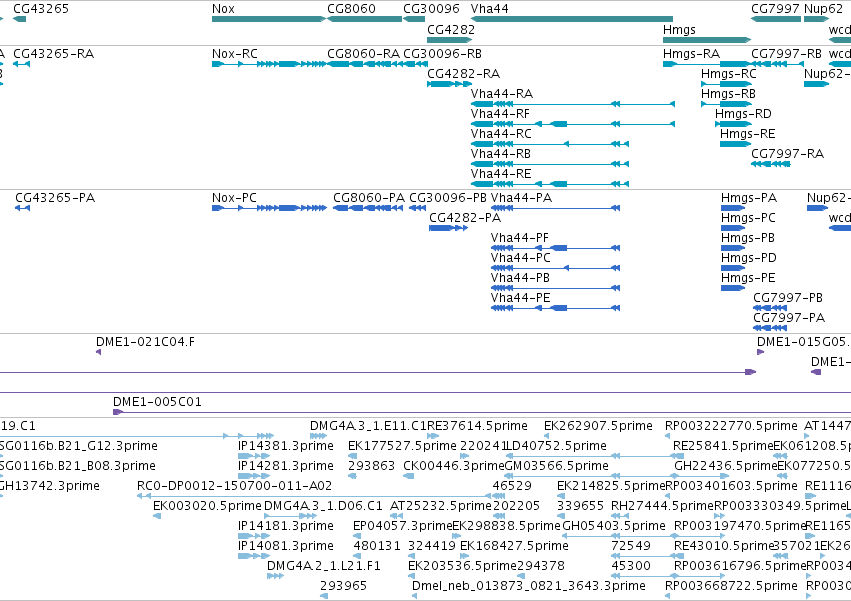Click the CG30096 gene label
Viewport: 851px width, 601px height.
point(431,9)
